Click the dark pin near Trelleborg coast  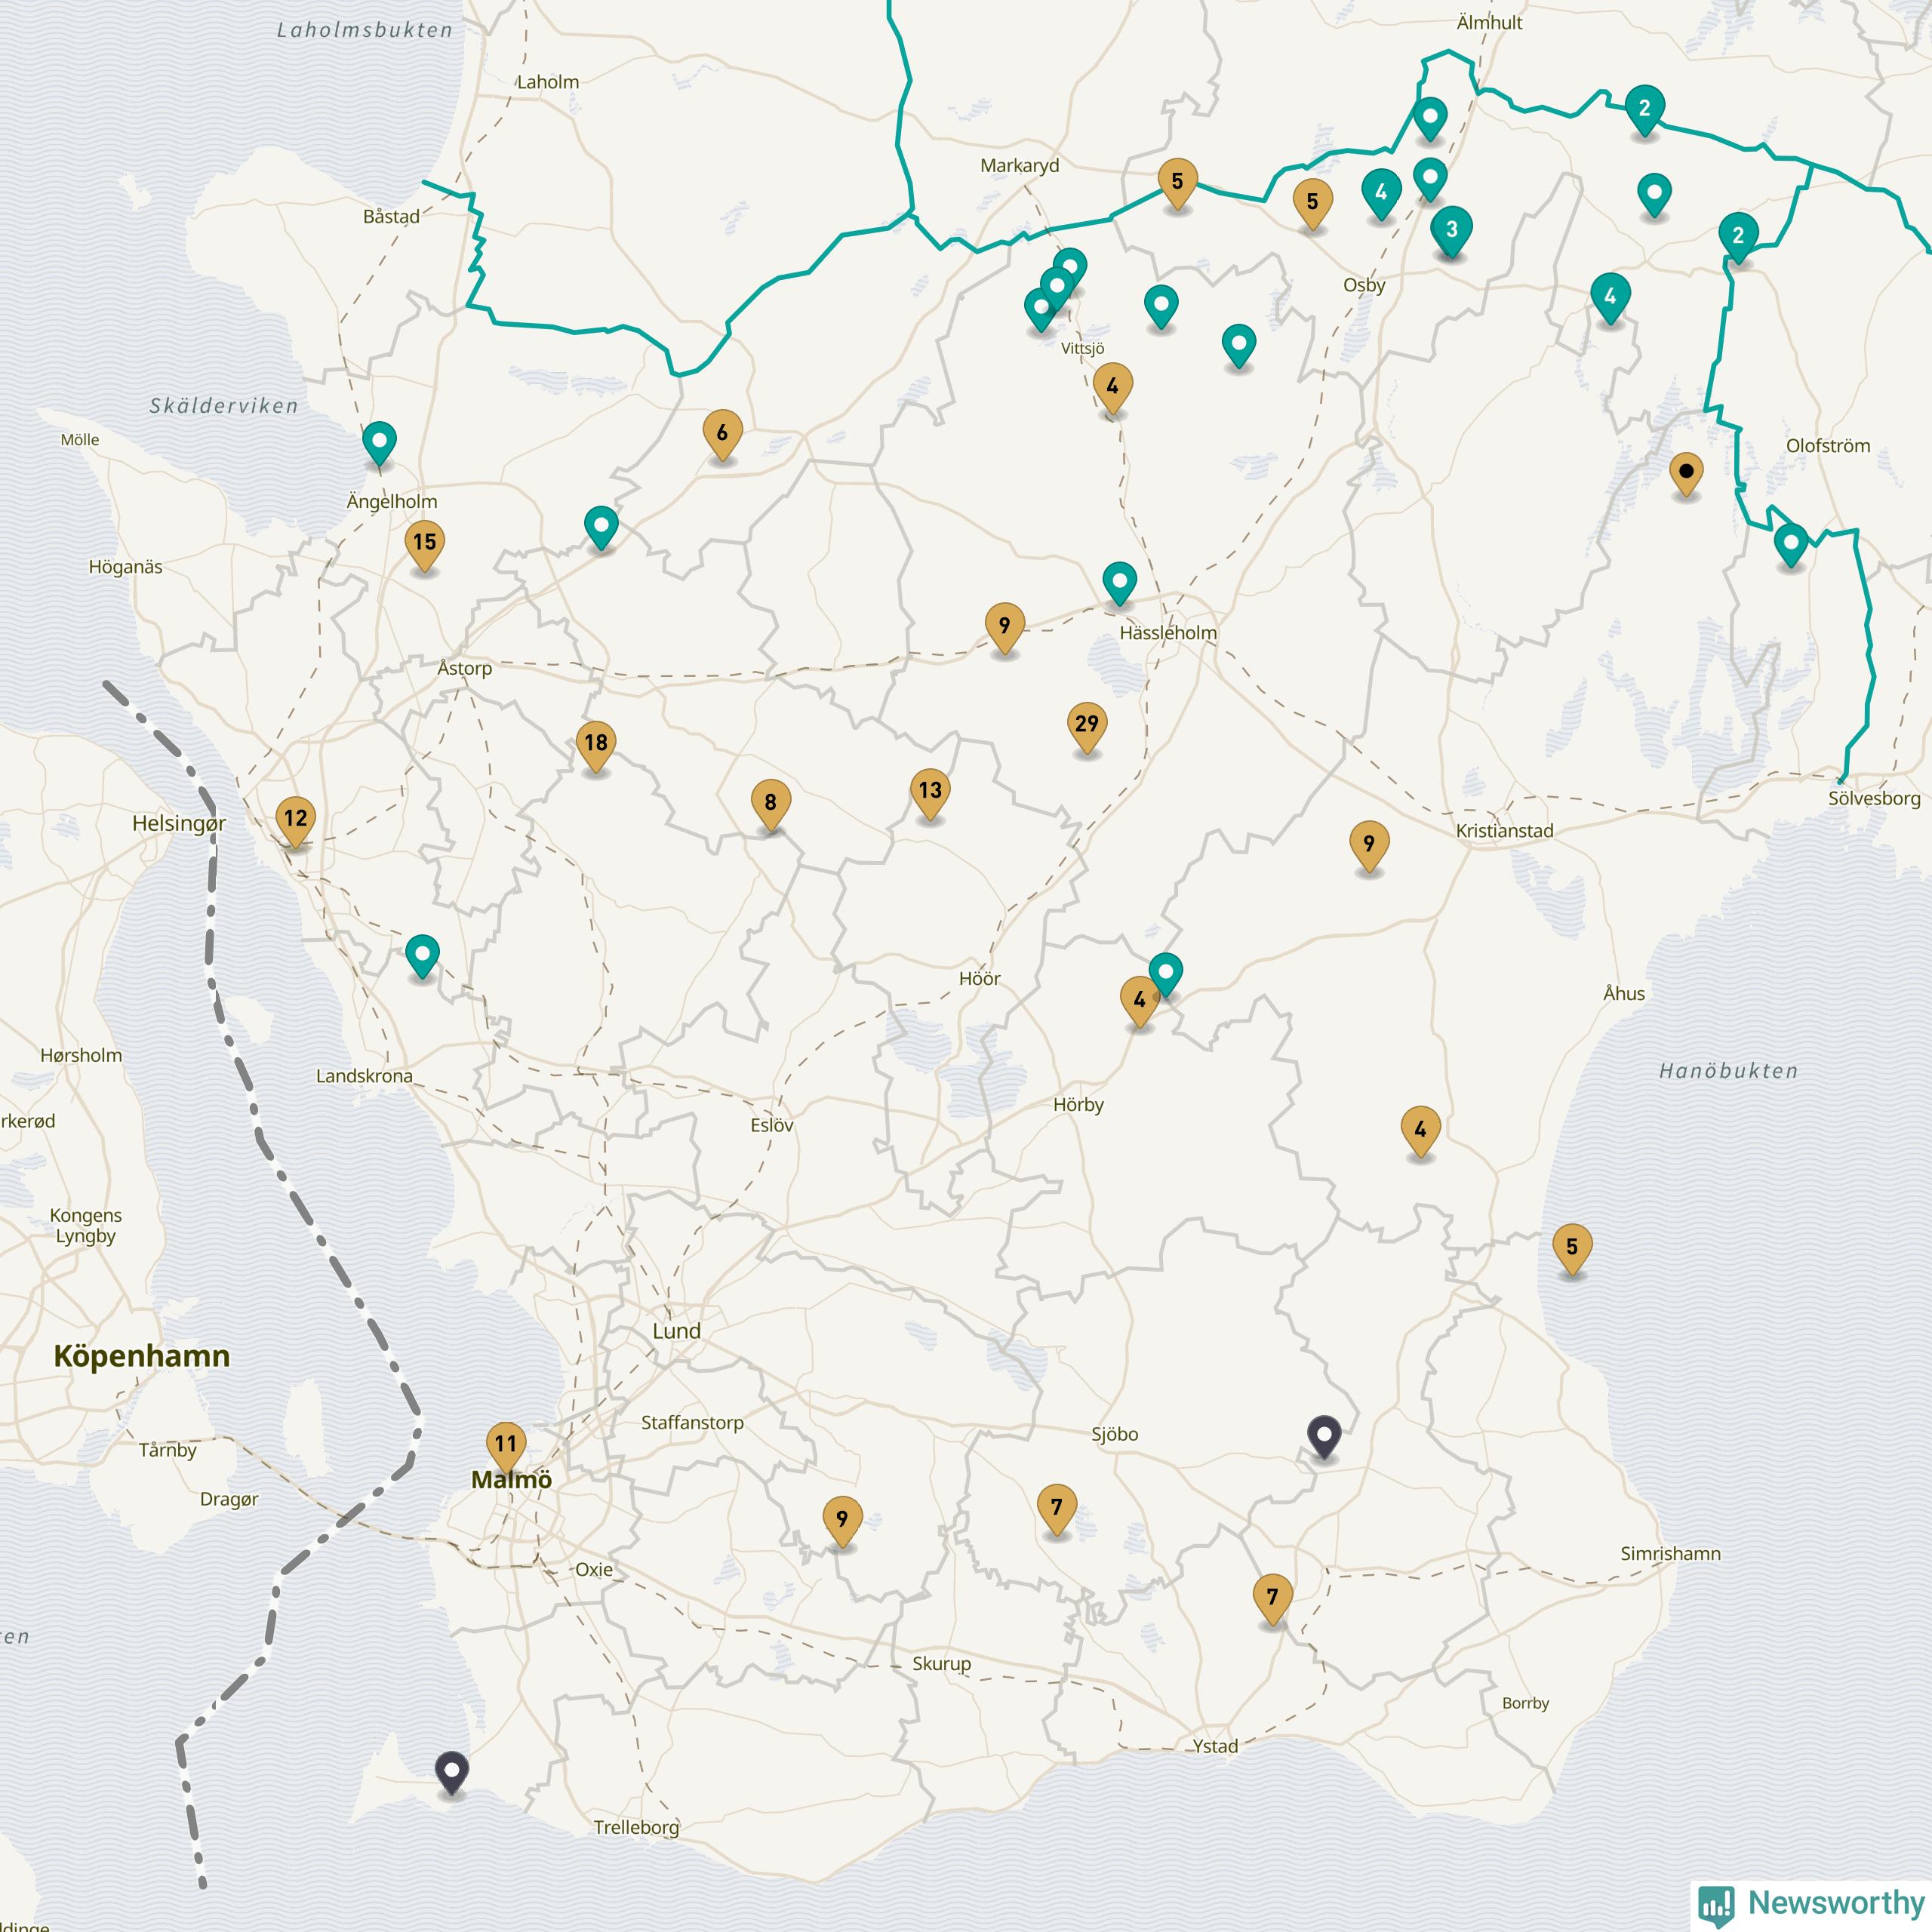coord(452,1772)
